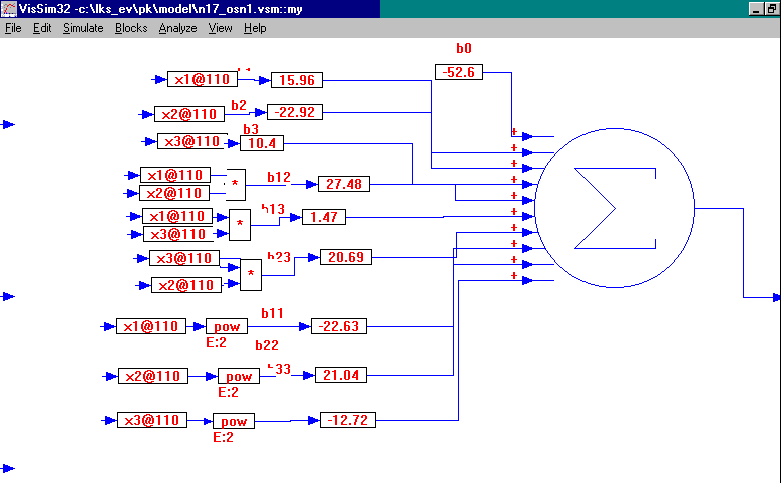Click the x3@110 block feeding 10.4
This screenshot has height=483, width=781.
(192, 141)
